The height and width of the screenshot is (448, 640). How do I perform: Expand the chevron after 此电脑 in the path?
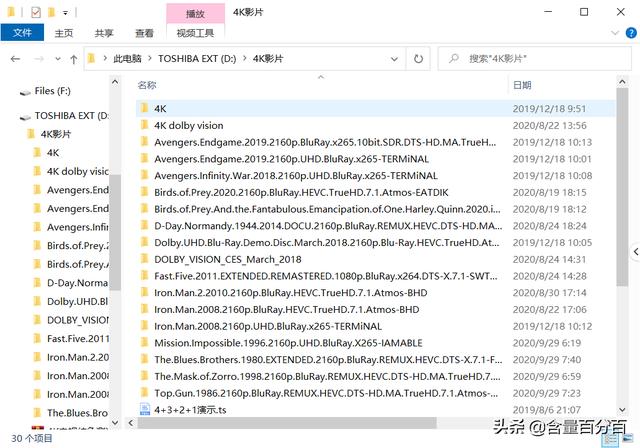tap(150, 59)
